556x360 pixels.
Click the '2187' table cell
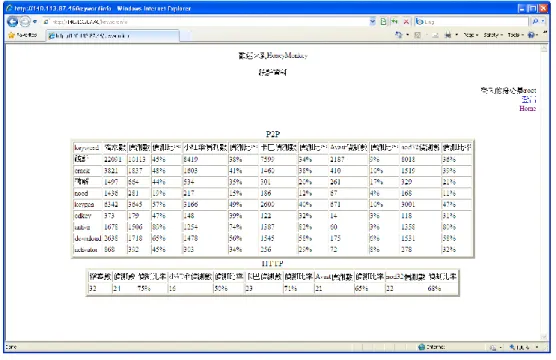point(349,160)
